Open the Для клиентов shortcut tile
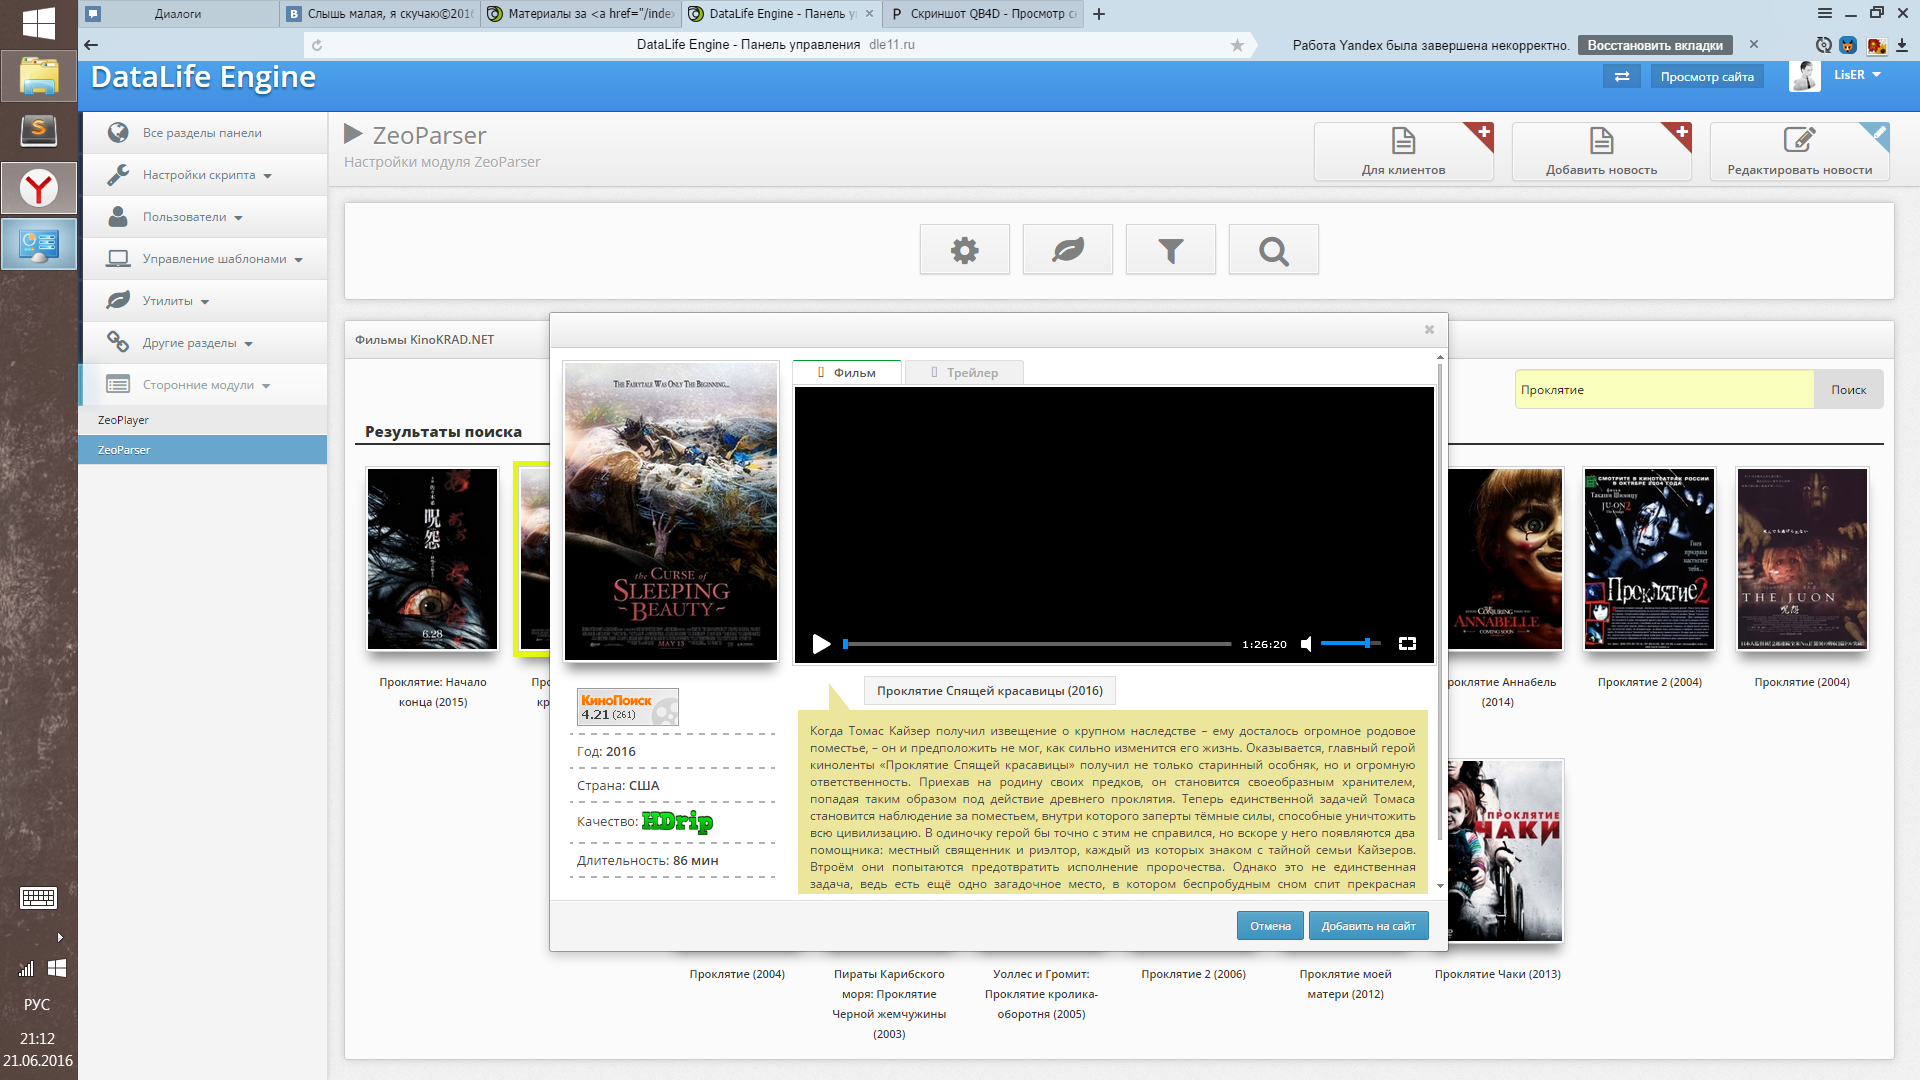This screenshot has width=1920, height=1080. coord(1403,151)
